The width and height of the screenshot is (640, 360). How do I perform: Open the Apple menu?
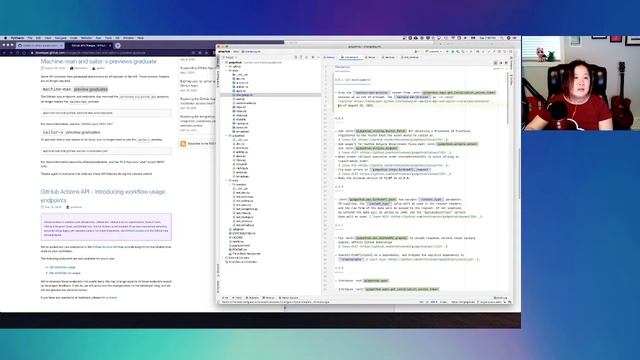point(6,38)
